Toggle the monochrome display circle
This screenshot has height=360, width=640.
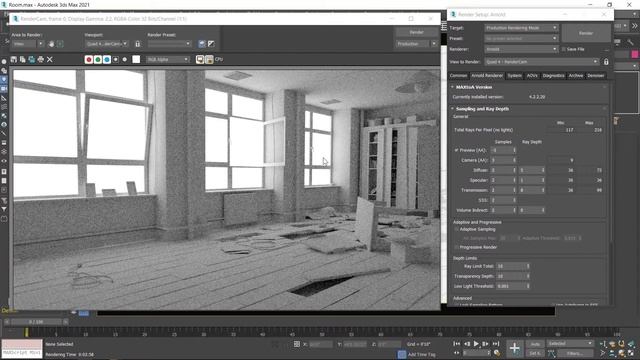(x=125, y=60)
